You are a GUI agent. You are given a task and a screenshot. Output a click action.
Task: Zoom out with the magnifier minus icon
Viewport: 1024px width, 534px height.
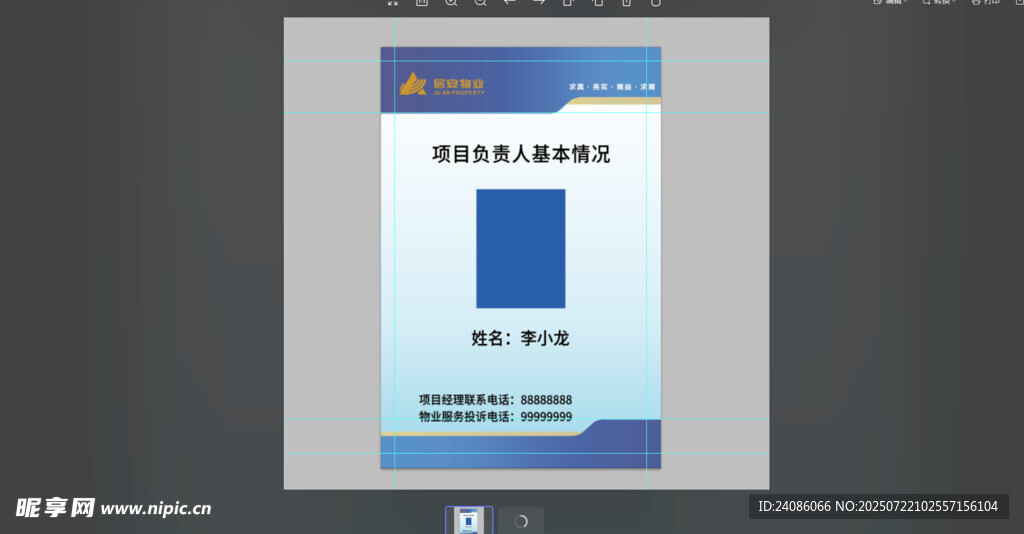click(480, 2)
